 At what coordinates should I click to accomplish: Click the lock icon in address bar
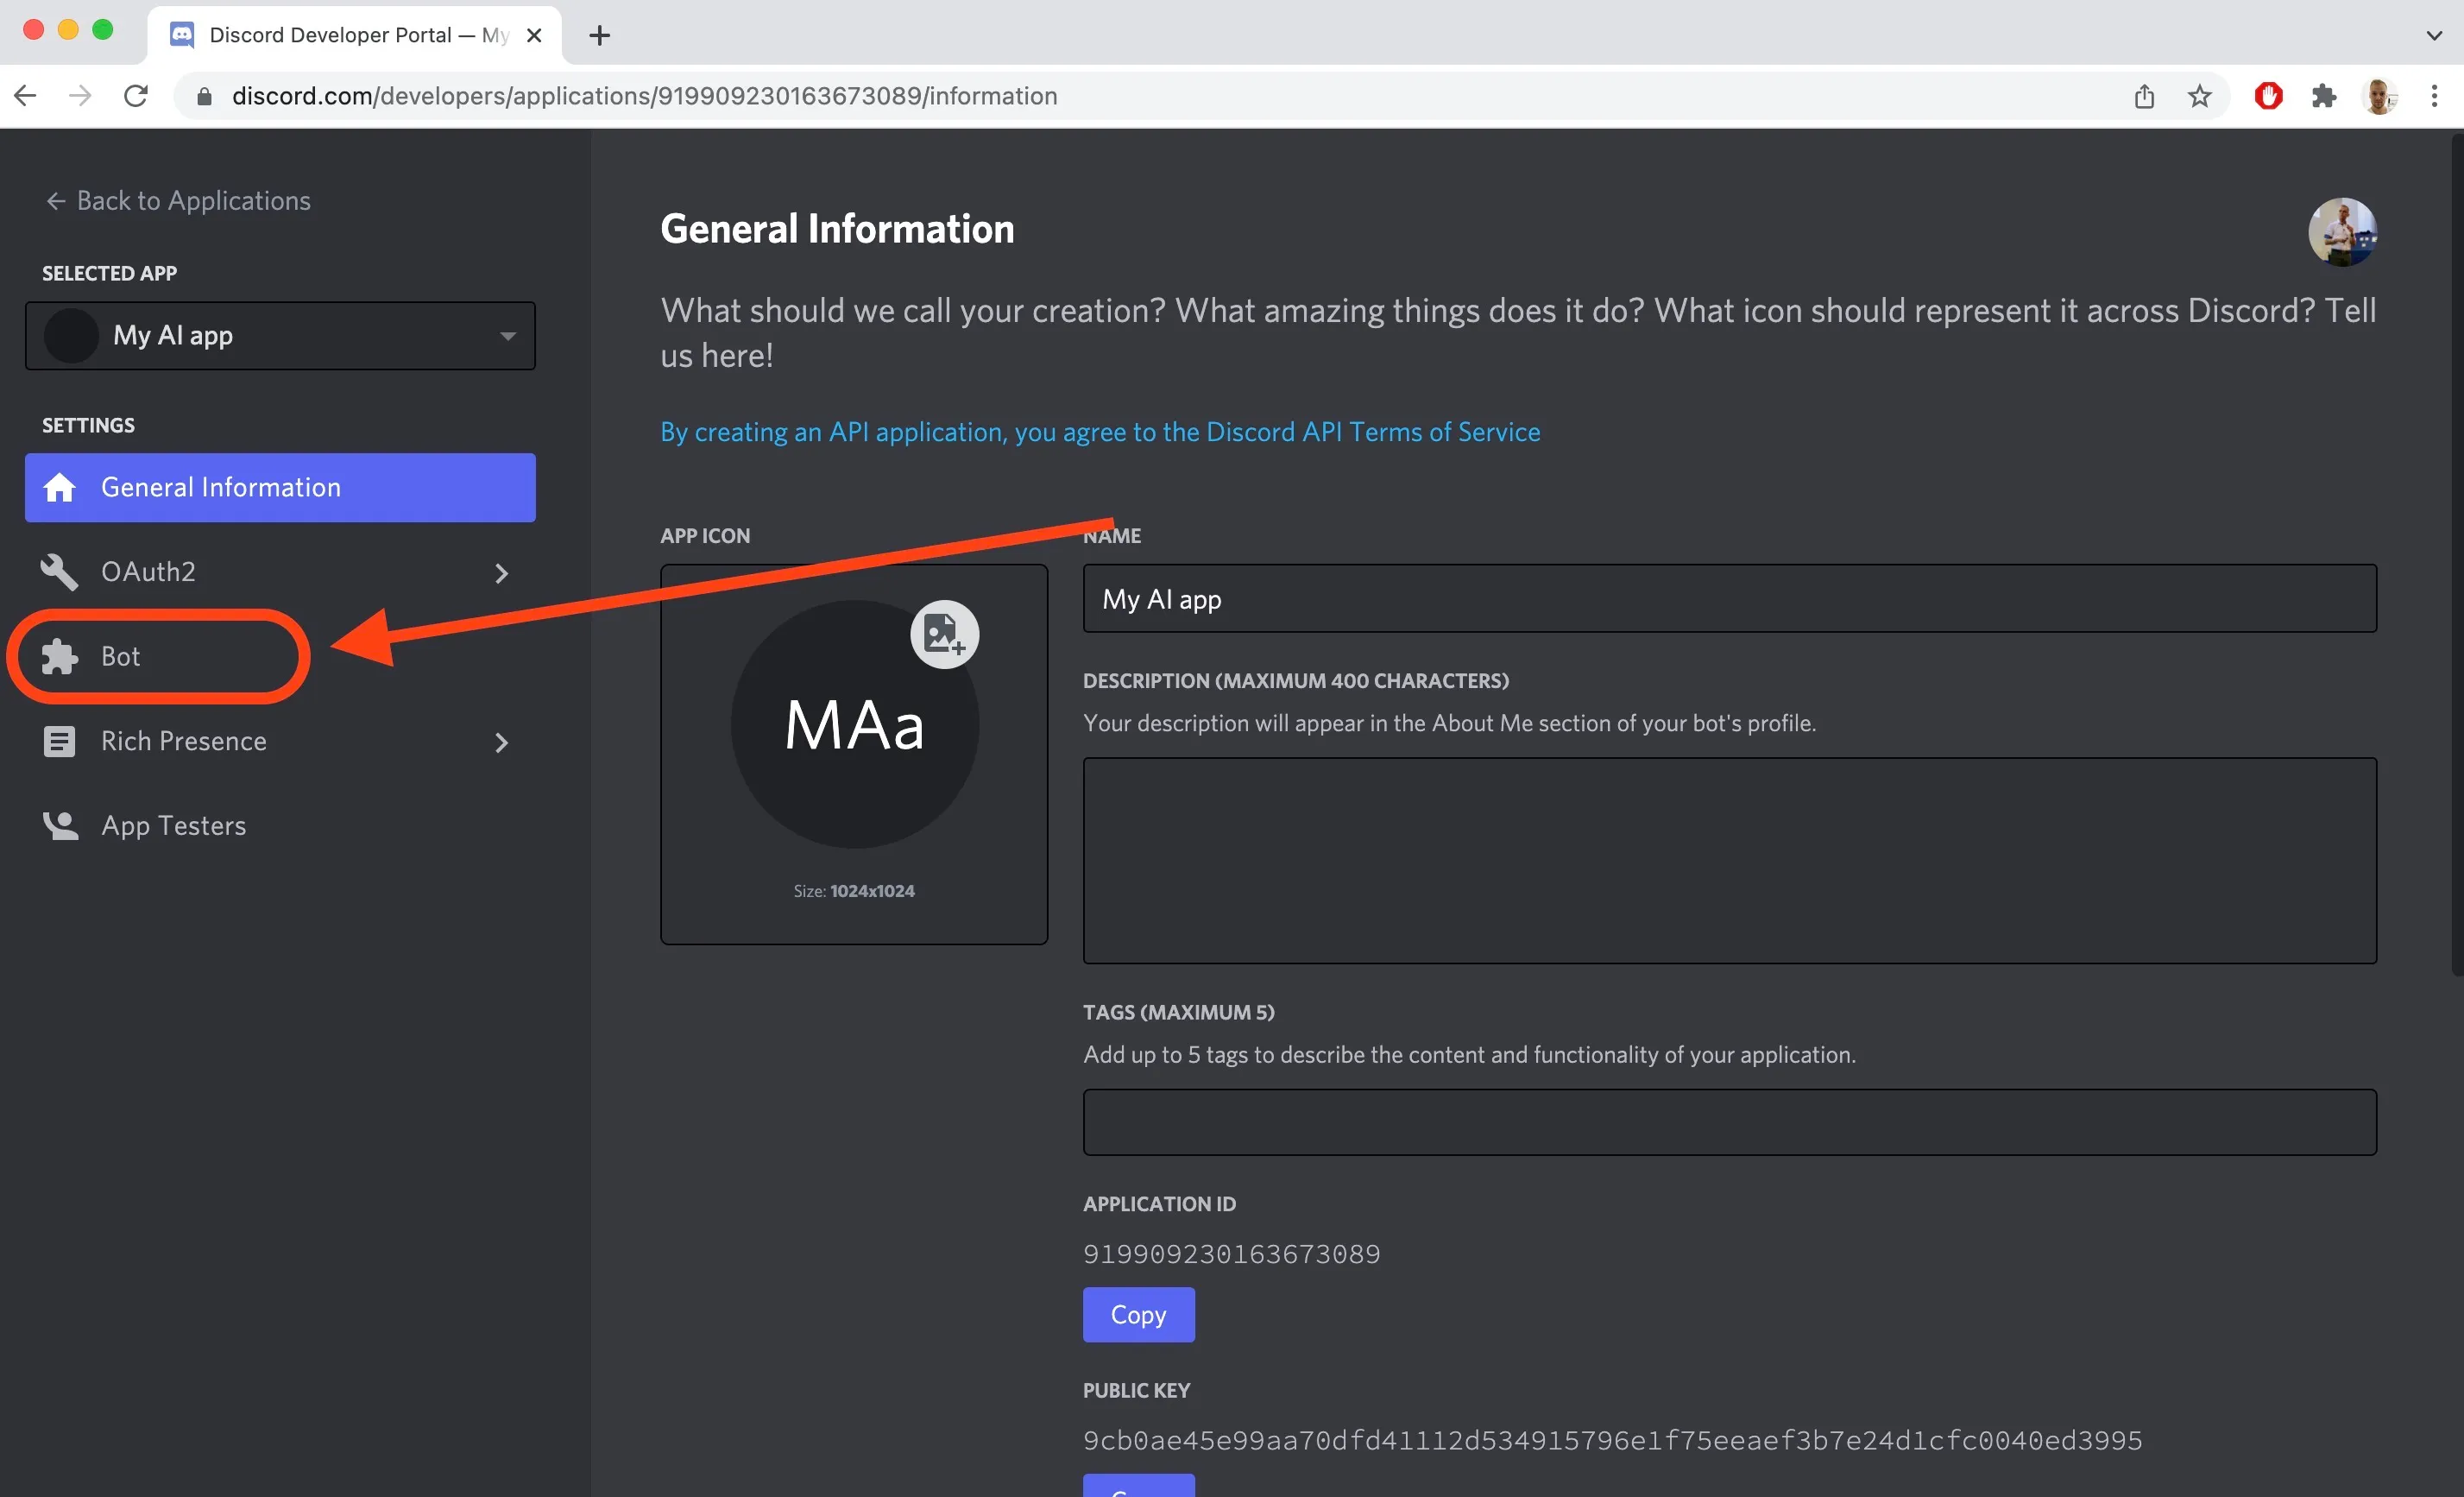[204, 96]
